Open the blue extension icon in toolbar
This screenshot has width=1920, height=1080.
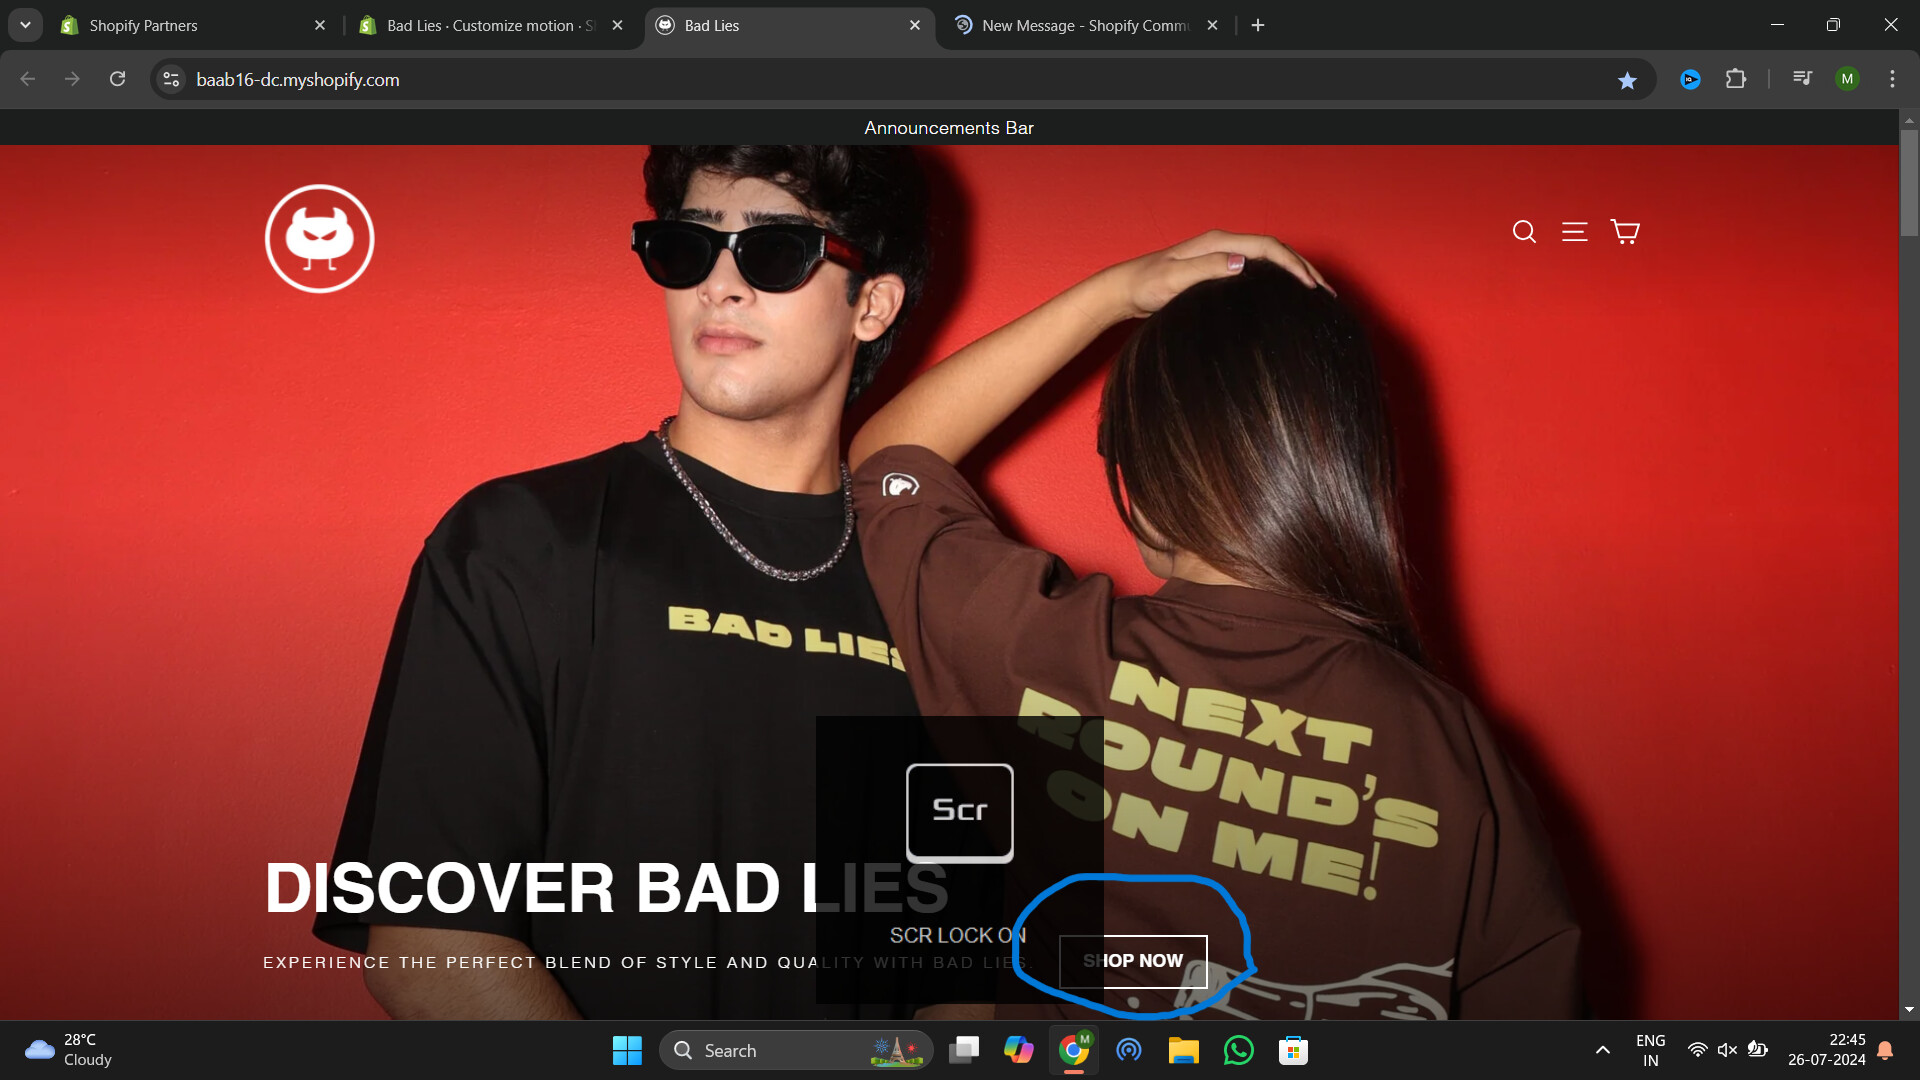(1690, 79)
